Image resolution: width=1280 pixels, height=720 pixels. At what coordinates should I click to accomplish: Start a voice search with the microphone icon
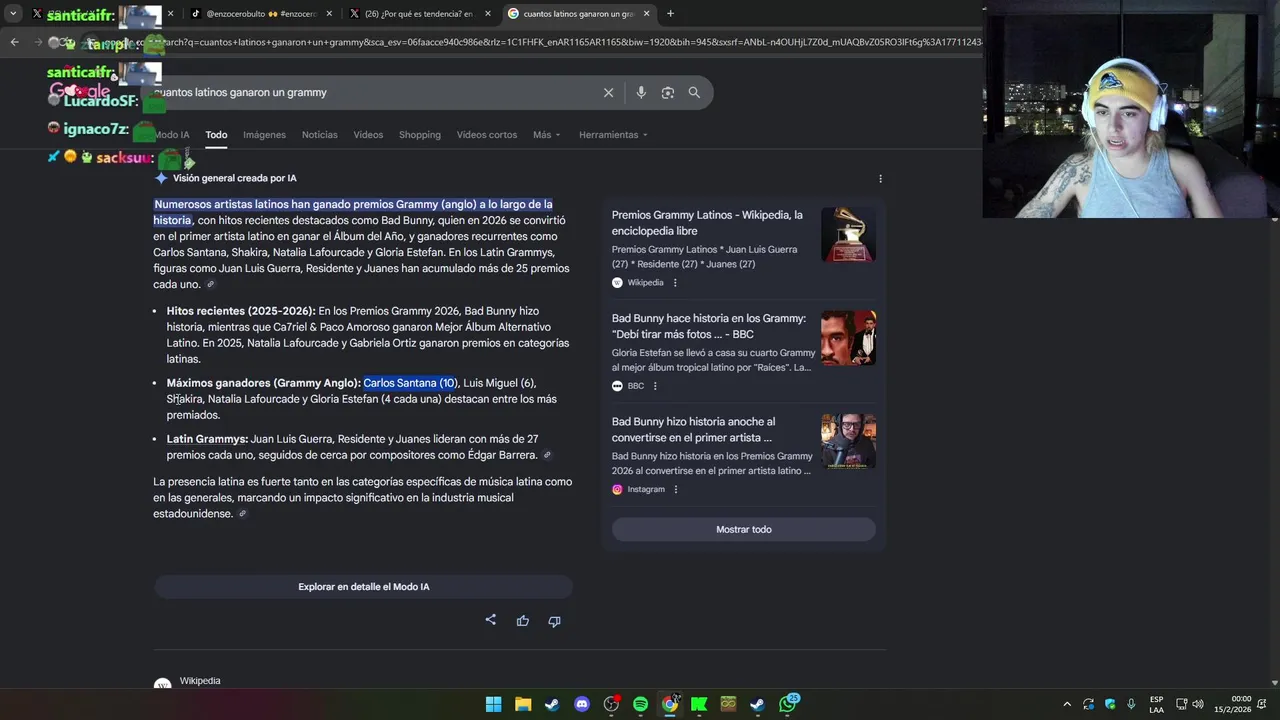[641, 92]
